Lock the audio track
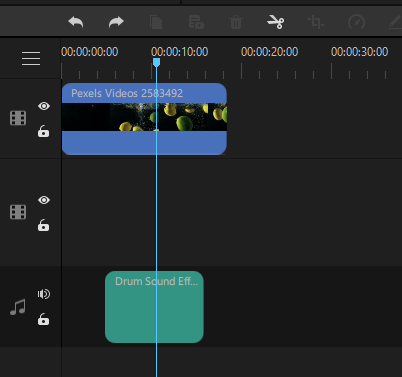Viewport: 402px width, 377px height. [43, 319]
